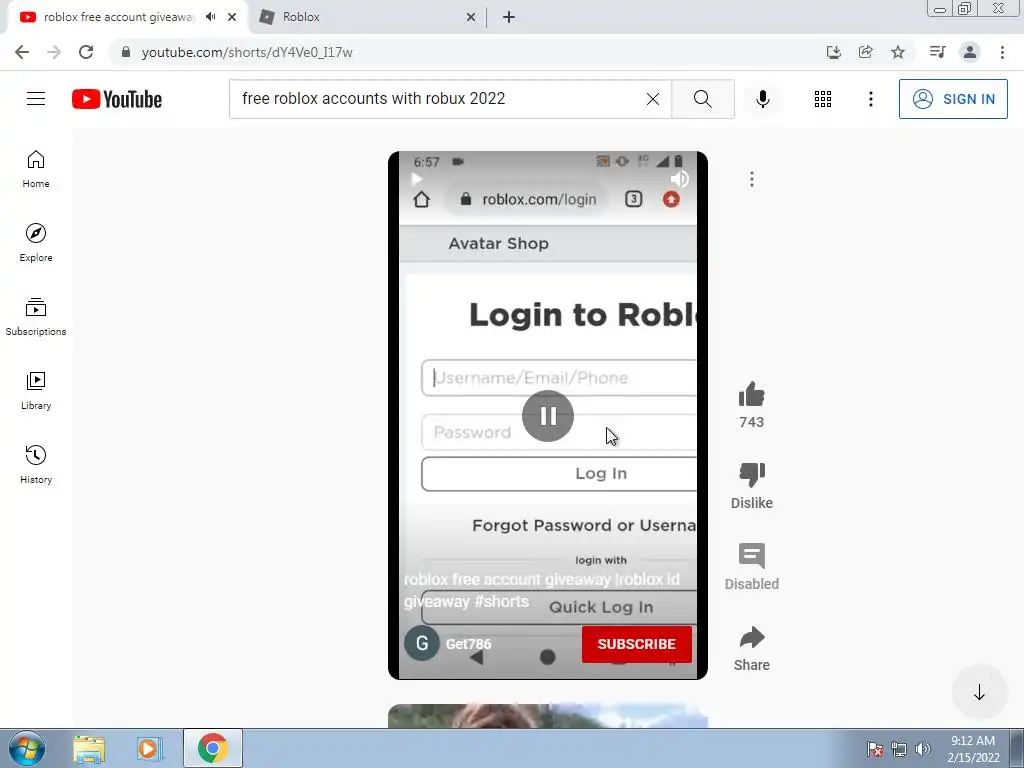Dislike the short with thumbs down

[x=752, y=475]
